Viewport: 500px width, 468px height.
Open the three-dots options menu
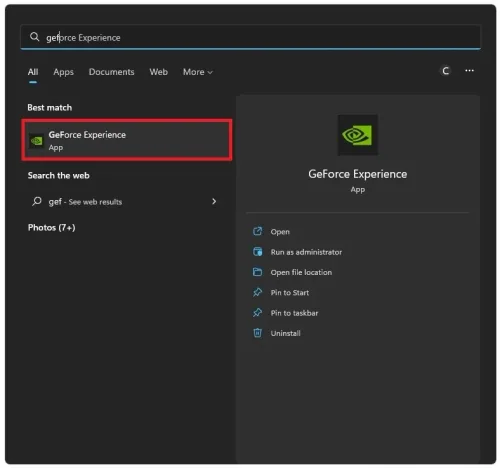[x=469, y=71]
